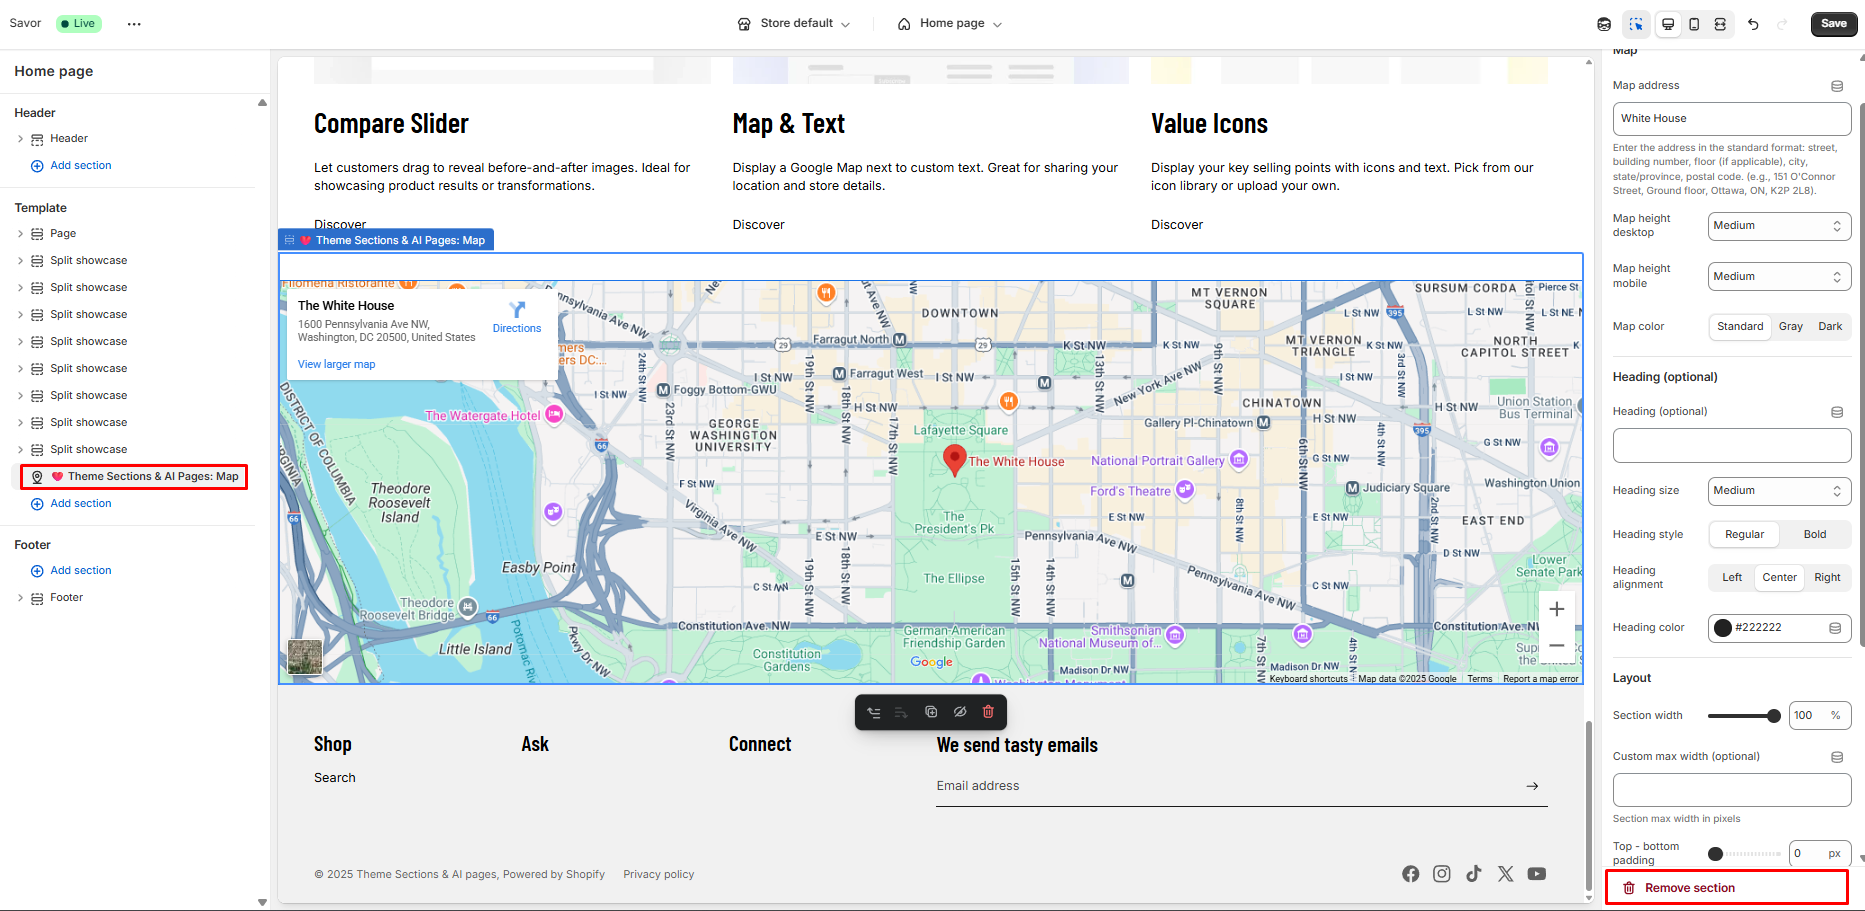The width and height of the screenshot is (1865, 911).
Task: Click the Heading (optional) dynamic source icon
Action: (1837, 412)
